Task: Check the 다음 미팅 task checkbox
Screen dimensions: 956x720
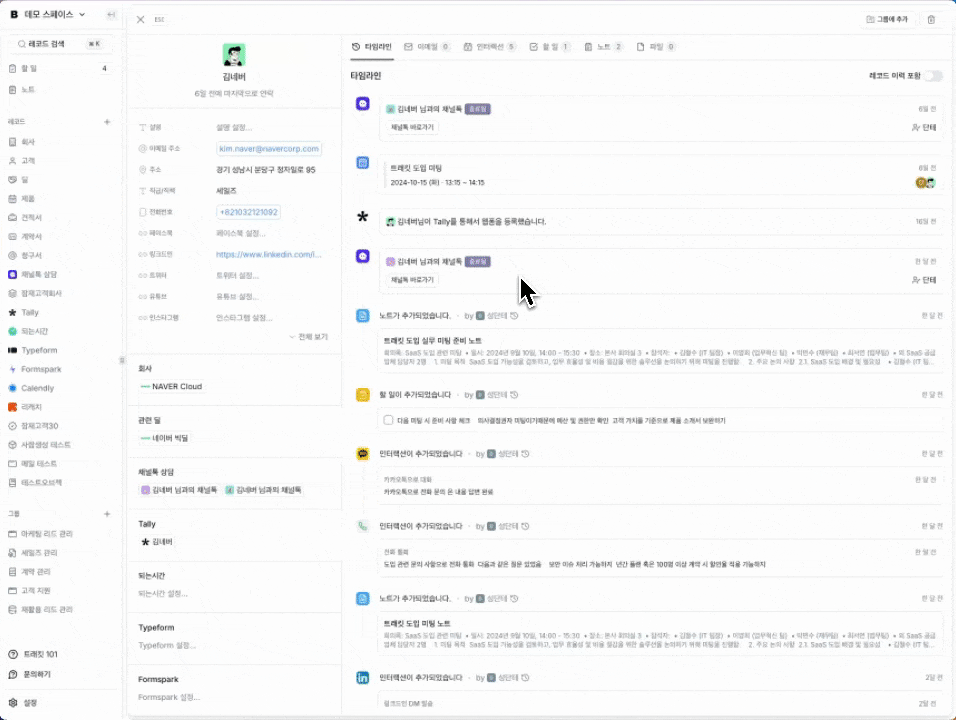Action: coord(388,420)
